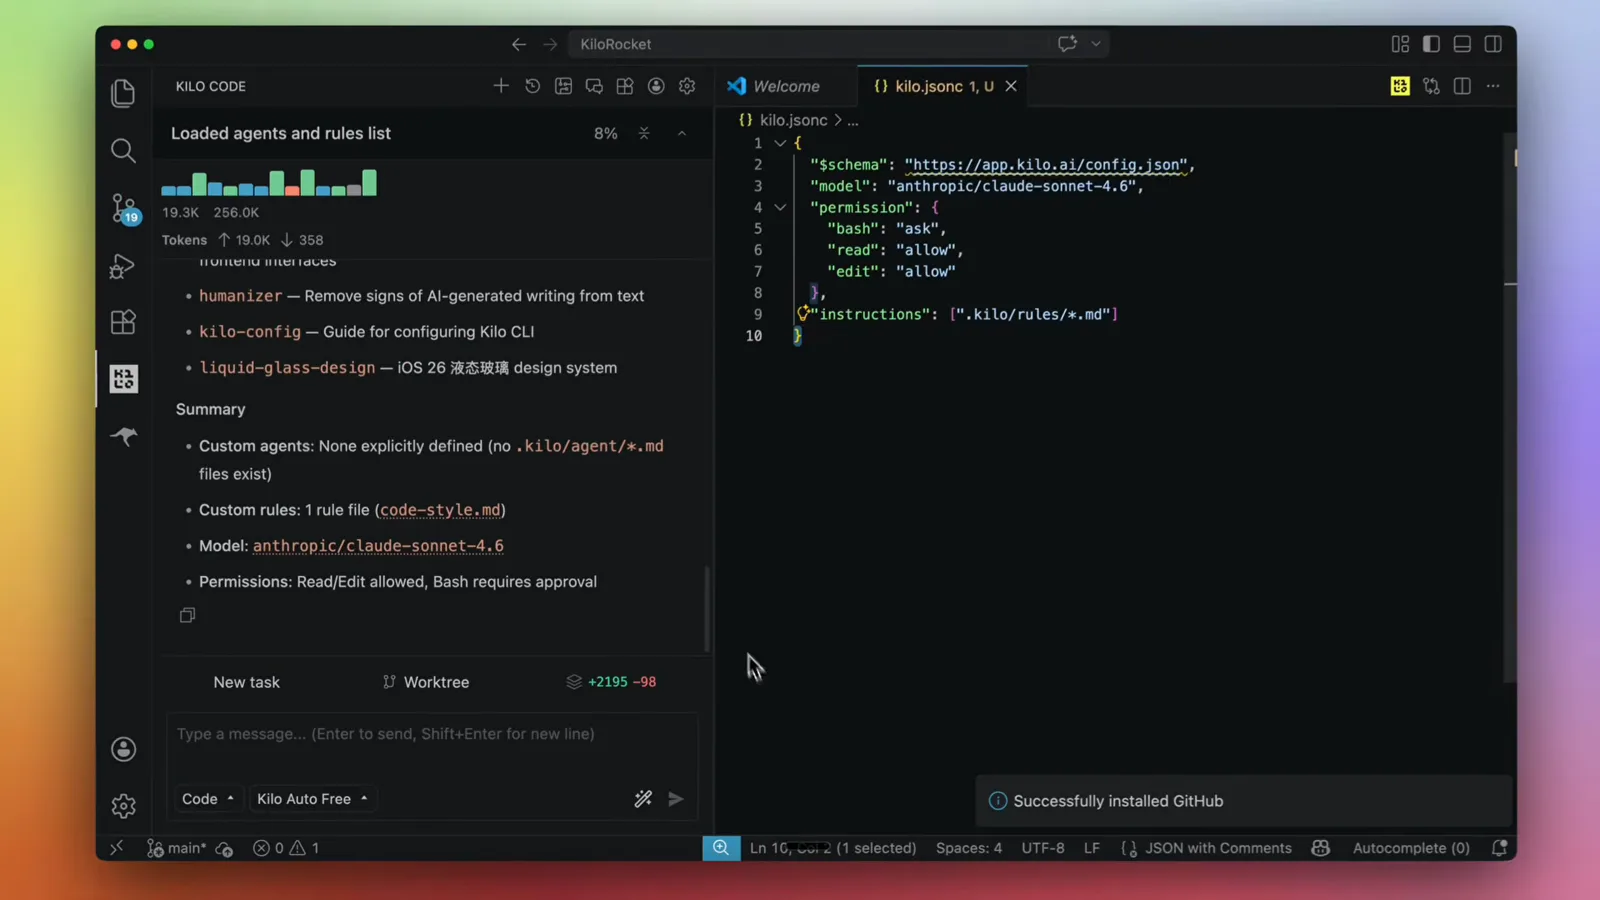The height and width of the screenshot is (900, 1600).
Task: Select the Kilo Code icon in the activity bar
Action: (x=123, y=379)
